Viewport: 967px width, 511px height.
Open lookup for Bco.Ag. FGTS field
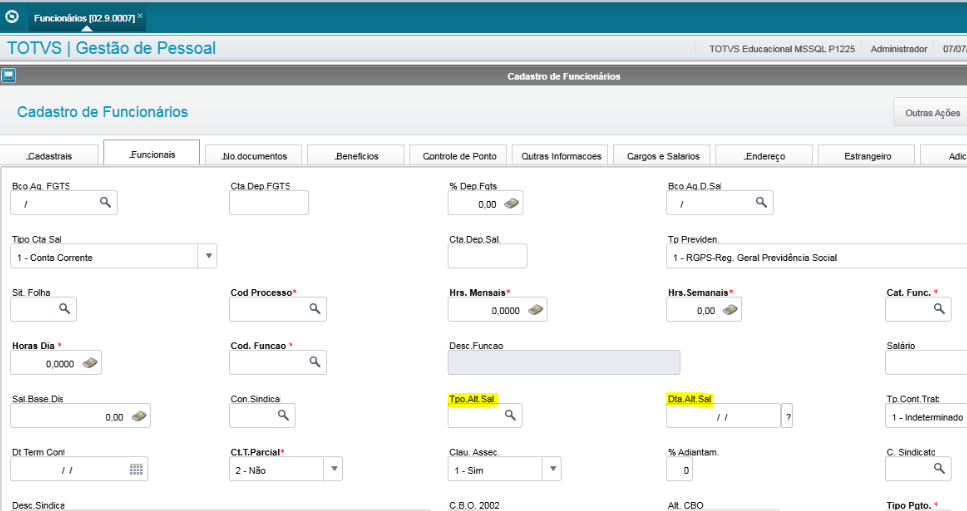pyautogui.click(x=105, y=202)
